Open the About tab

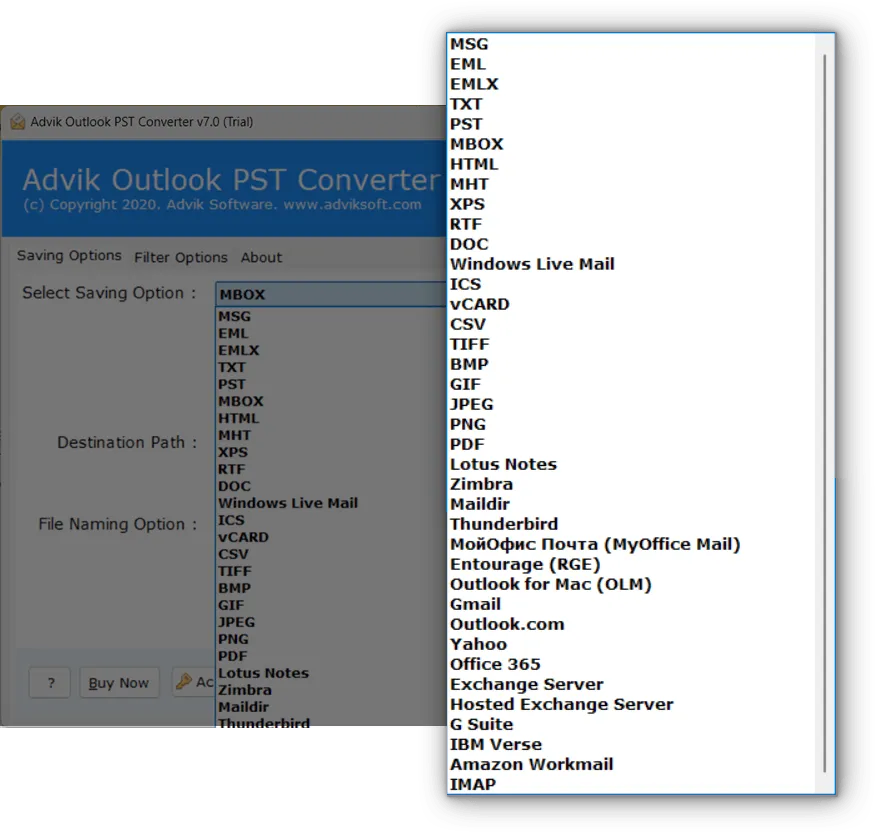(x=261, y=257)
